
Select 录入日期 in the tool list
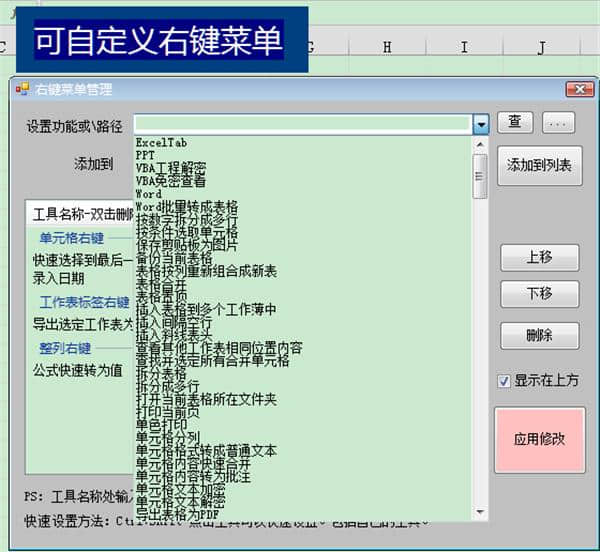(59, 278)
